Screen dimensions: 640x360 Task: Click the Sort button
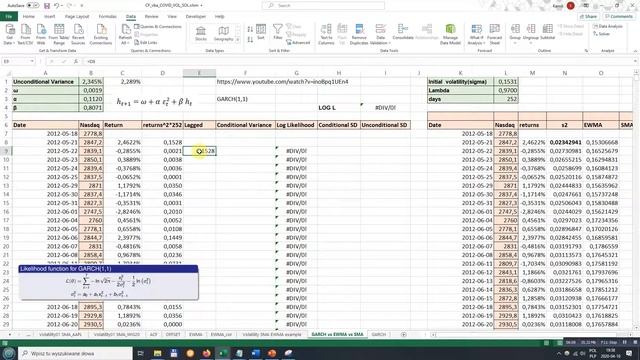(261, 32)
